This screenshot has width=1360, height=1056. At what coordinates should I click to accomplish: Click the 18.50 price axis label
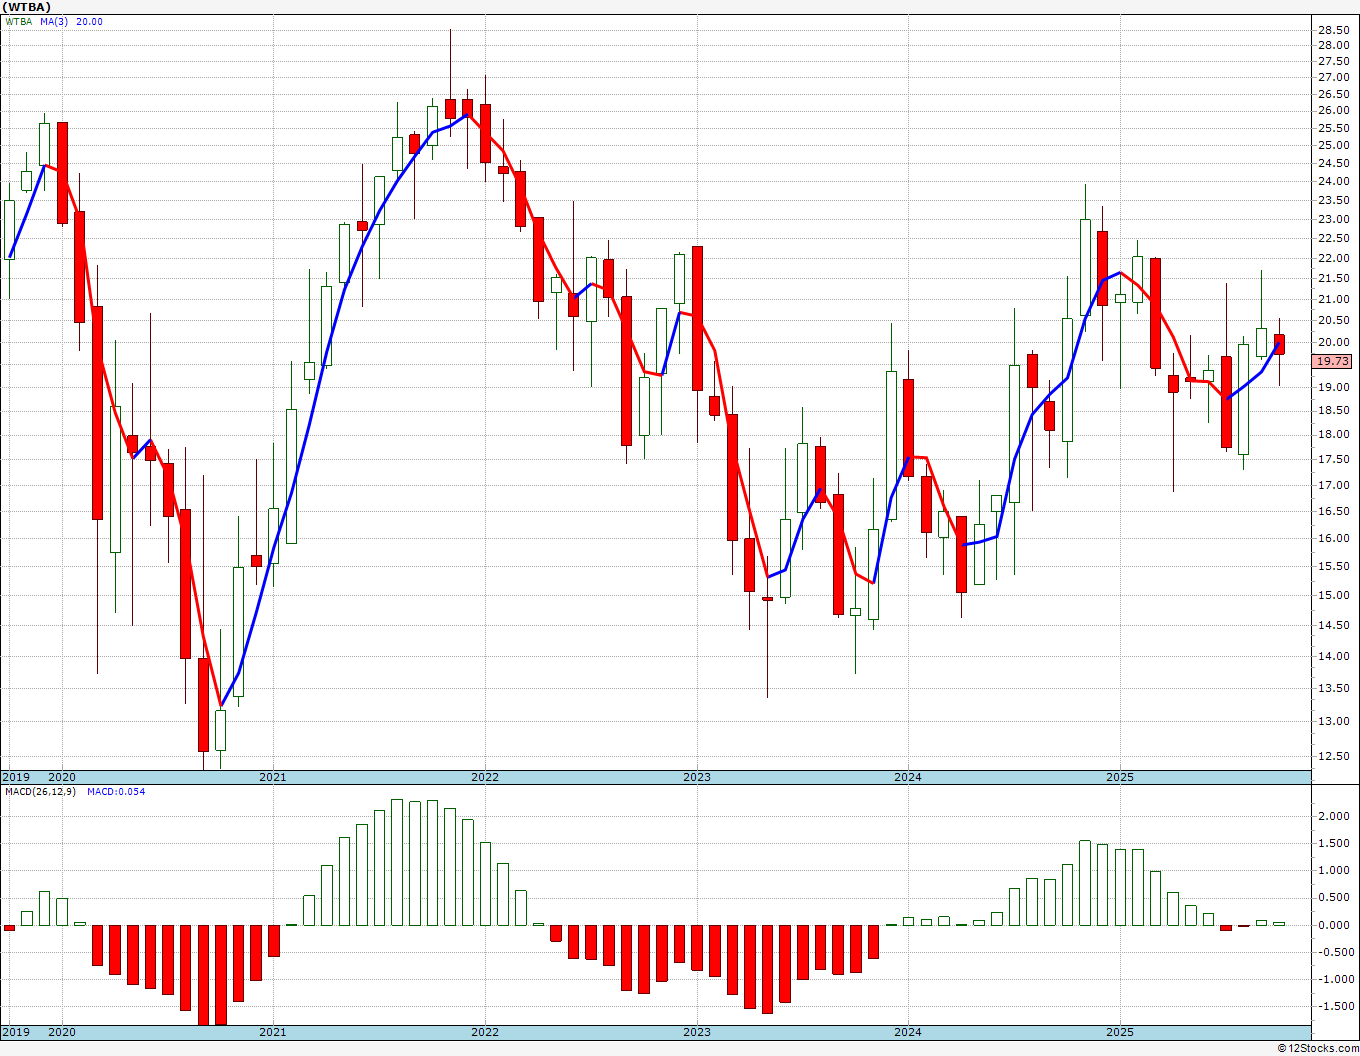(x=1334, y=411)
